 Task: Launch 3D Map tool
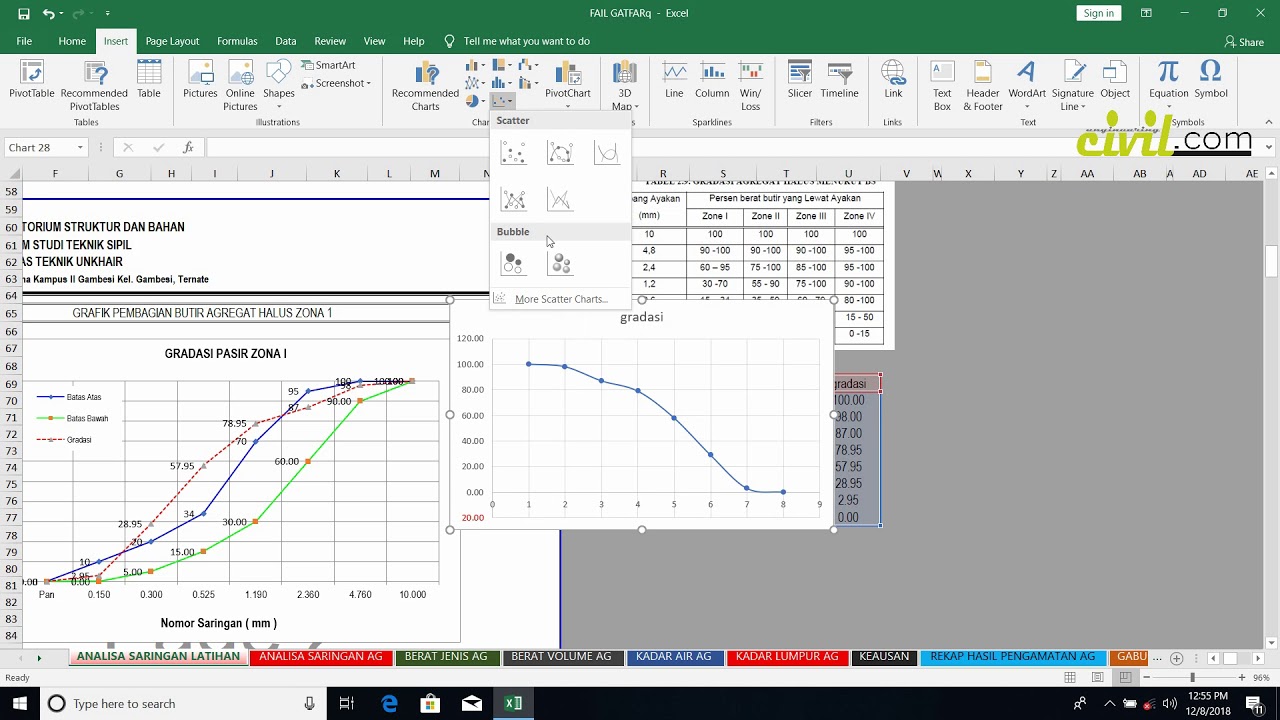pyautogui.click(x=624, y=85)
